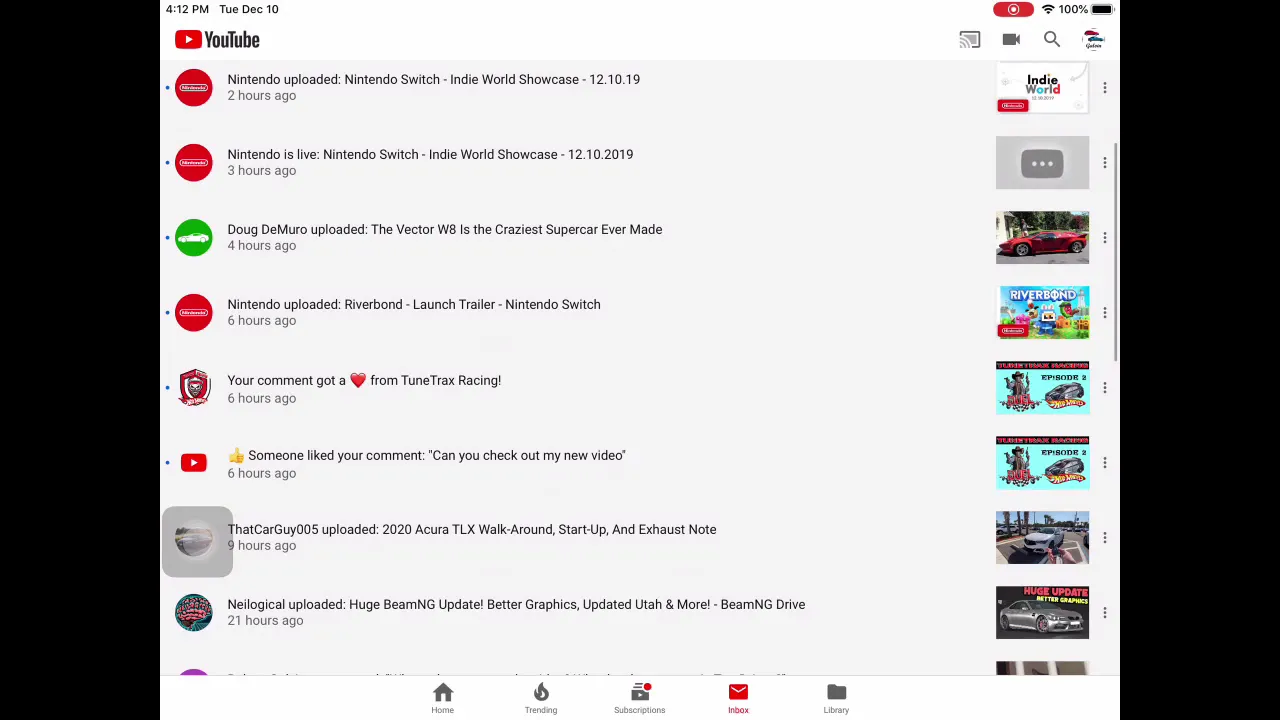1280x720 pixels.
Task: Open Nintendo is live Indie World Showcase notification
Action: (430, 155)
